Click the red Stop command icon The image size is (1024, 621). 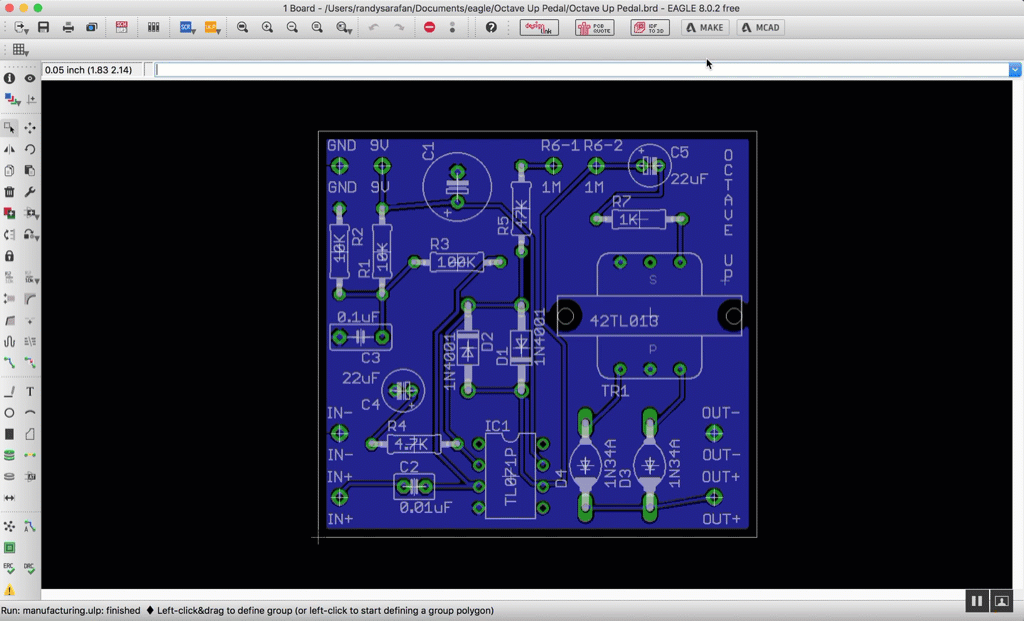click(x=429, y=27)
